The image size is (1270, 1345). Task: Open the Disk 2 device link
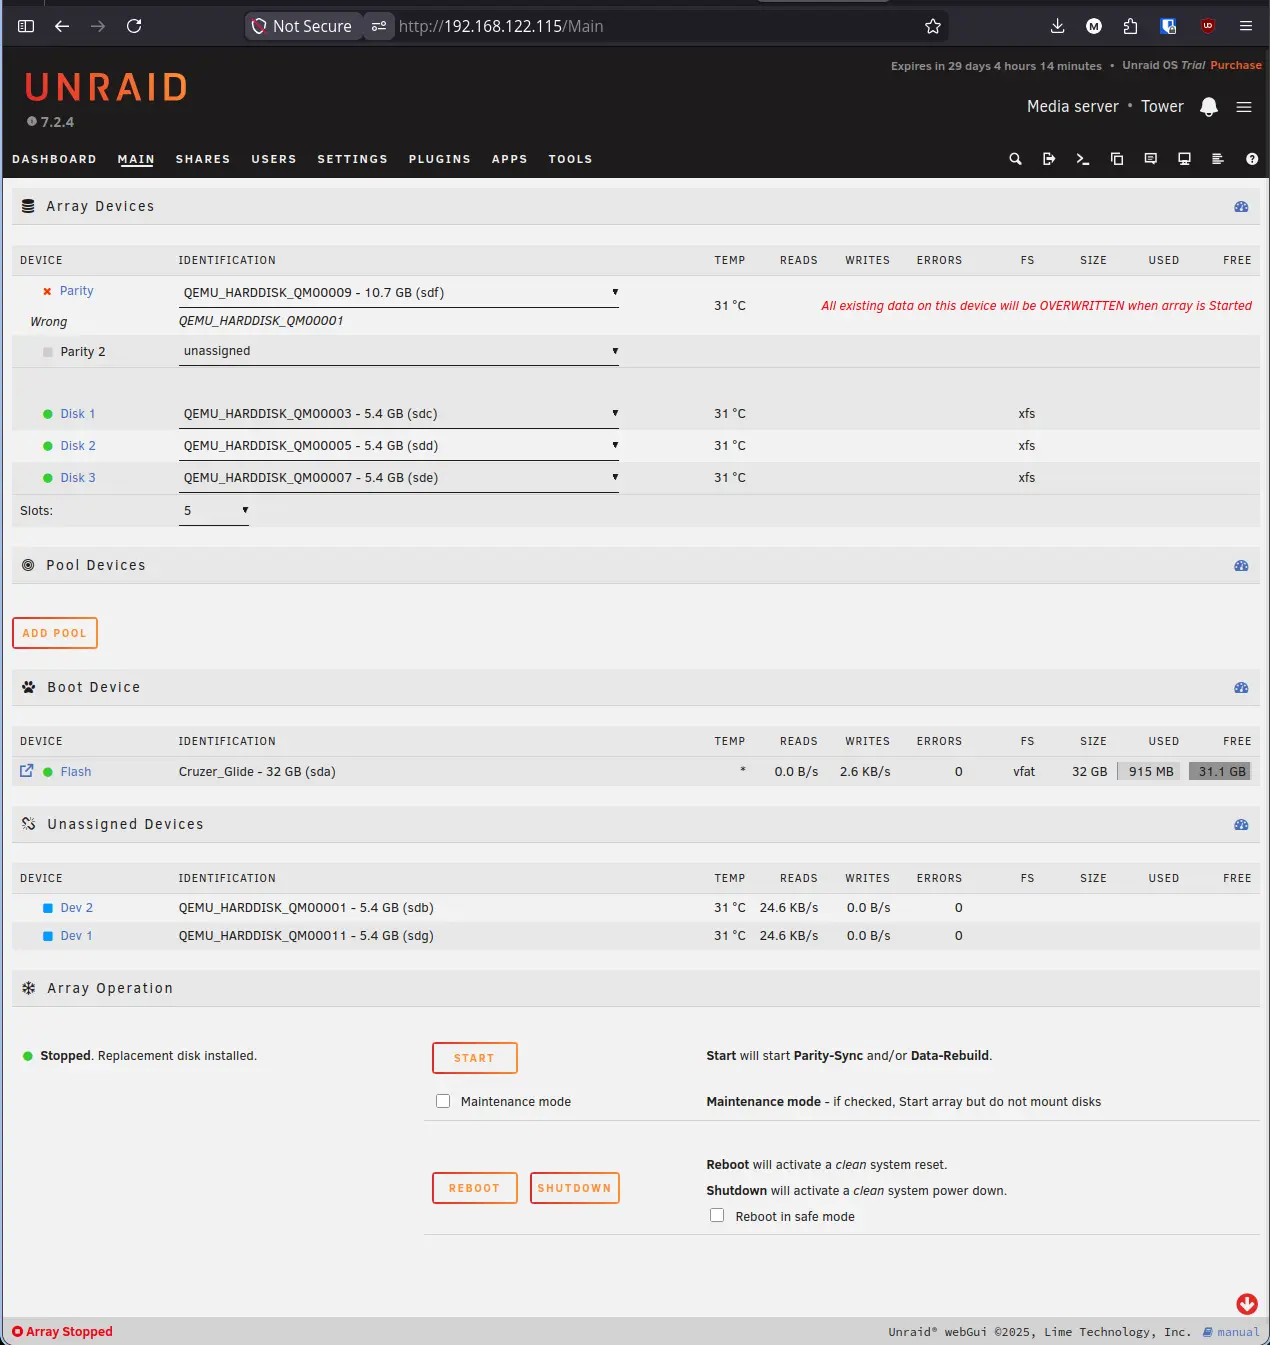(x=78, y=446)
